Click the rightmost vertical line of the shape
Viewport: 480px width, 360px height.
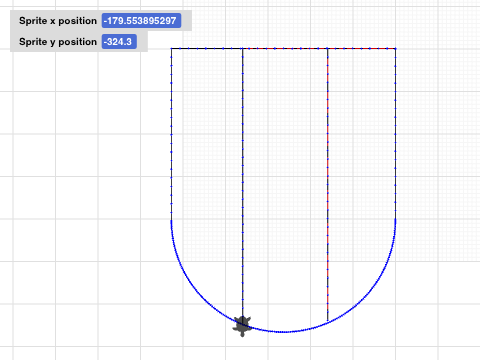(x=396, y=133)
